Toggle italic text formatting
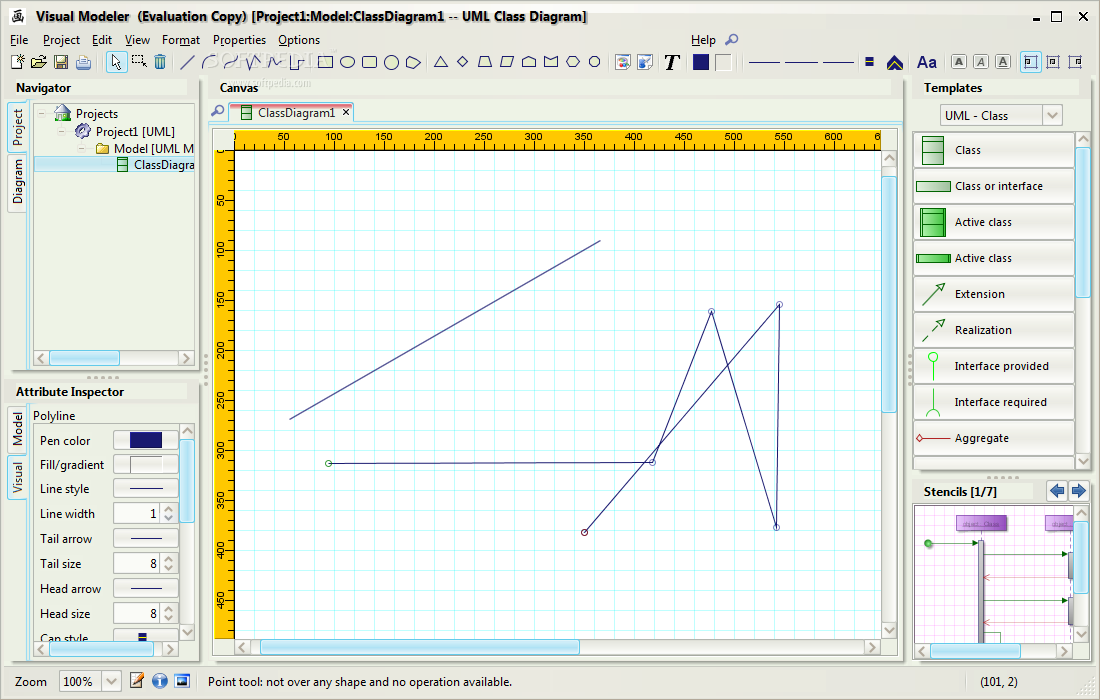The width and height of the screenshot is (1100, 700). pyautogui.click(x=981, y=62)
